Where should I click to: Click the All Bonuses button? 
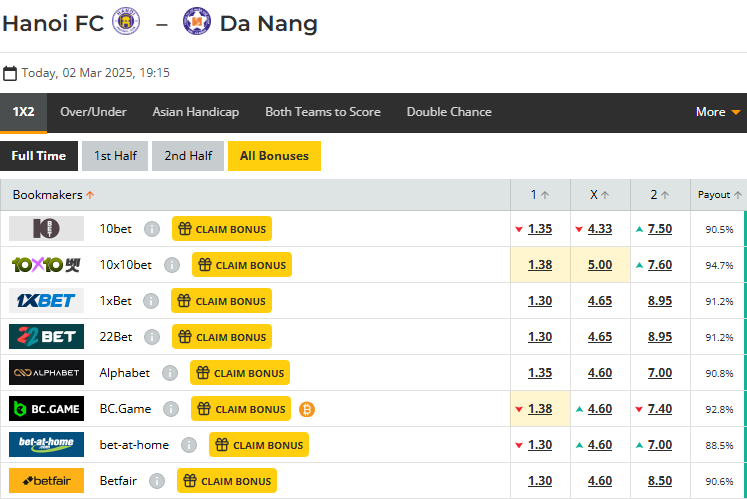point(275,156)
